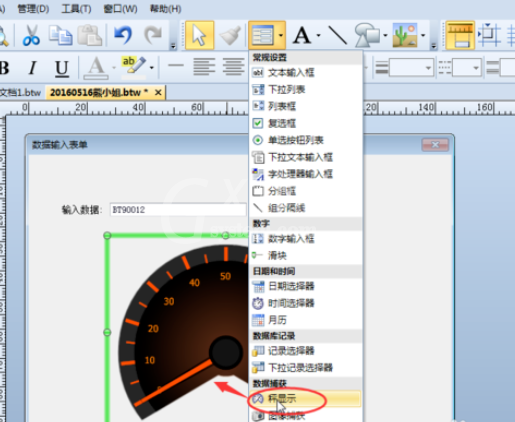Open the 帮助(H) menu

pyautogui.click(x=166, y=9)
